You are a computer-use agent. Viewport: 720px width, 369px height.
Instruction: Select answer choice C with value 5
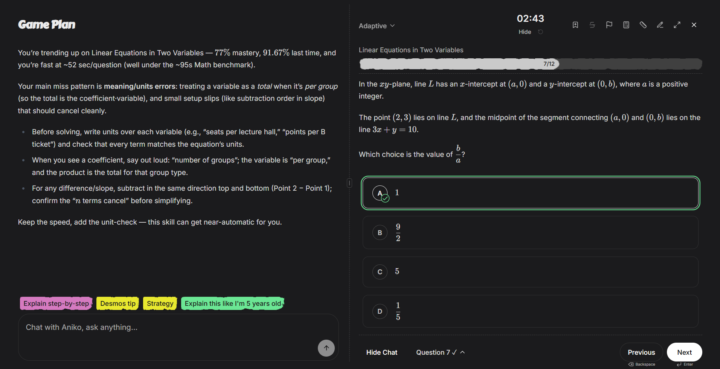point(530,272)
